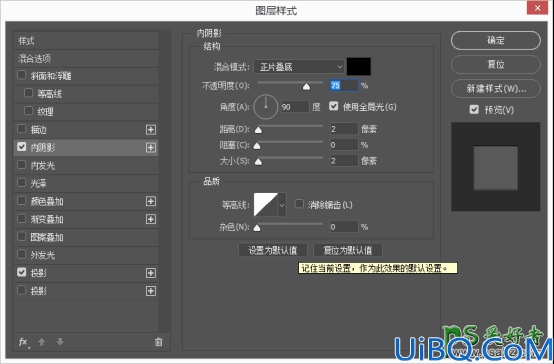Screen dimensions: 554x364
Task: Move effect up with arrow icon
Action: pyautogui.click(x=42, y=342)
